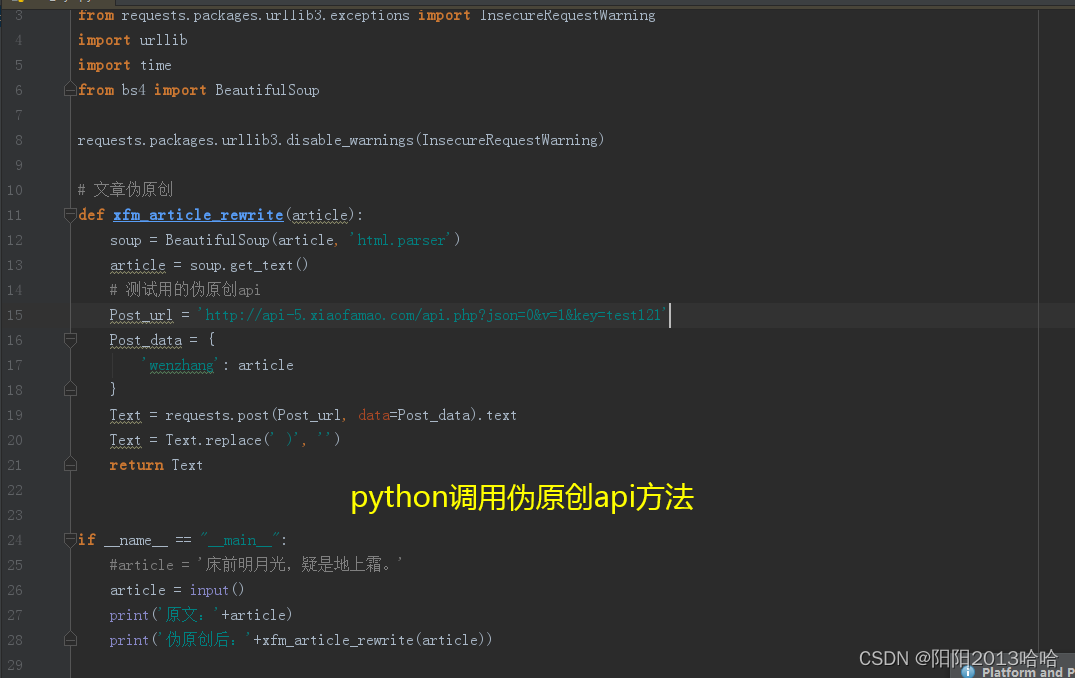Place the cursor in the xiaofamao API URL string
1075x678 pixels.
tap(432, 315)
